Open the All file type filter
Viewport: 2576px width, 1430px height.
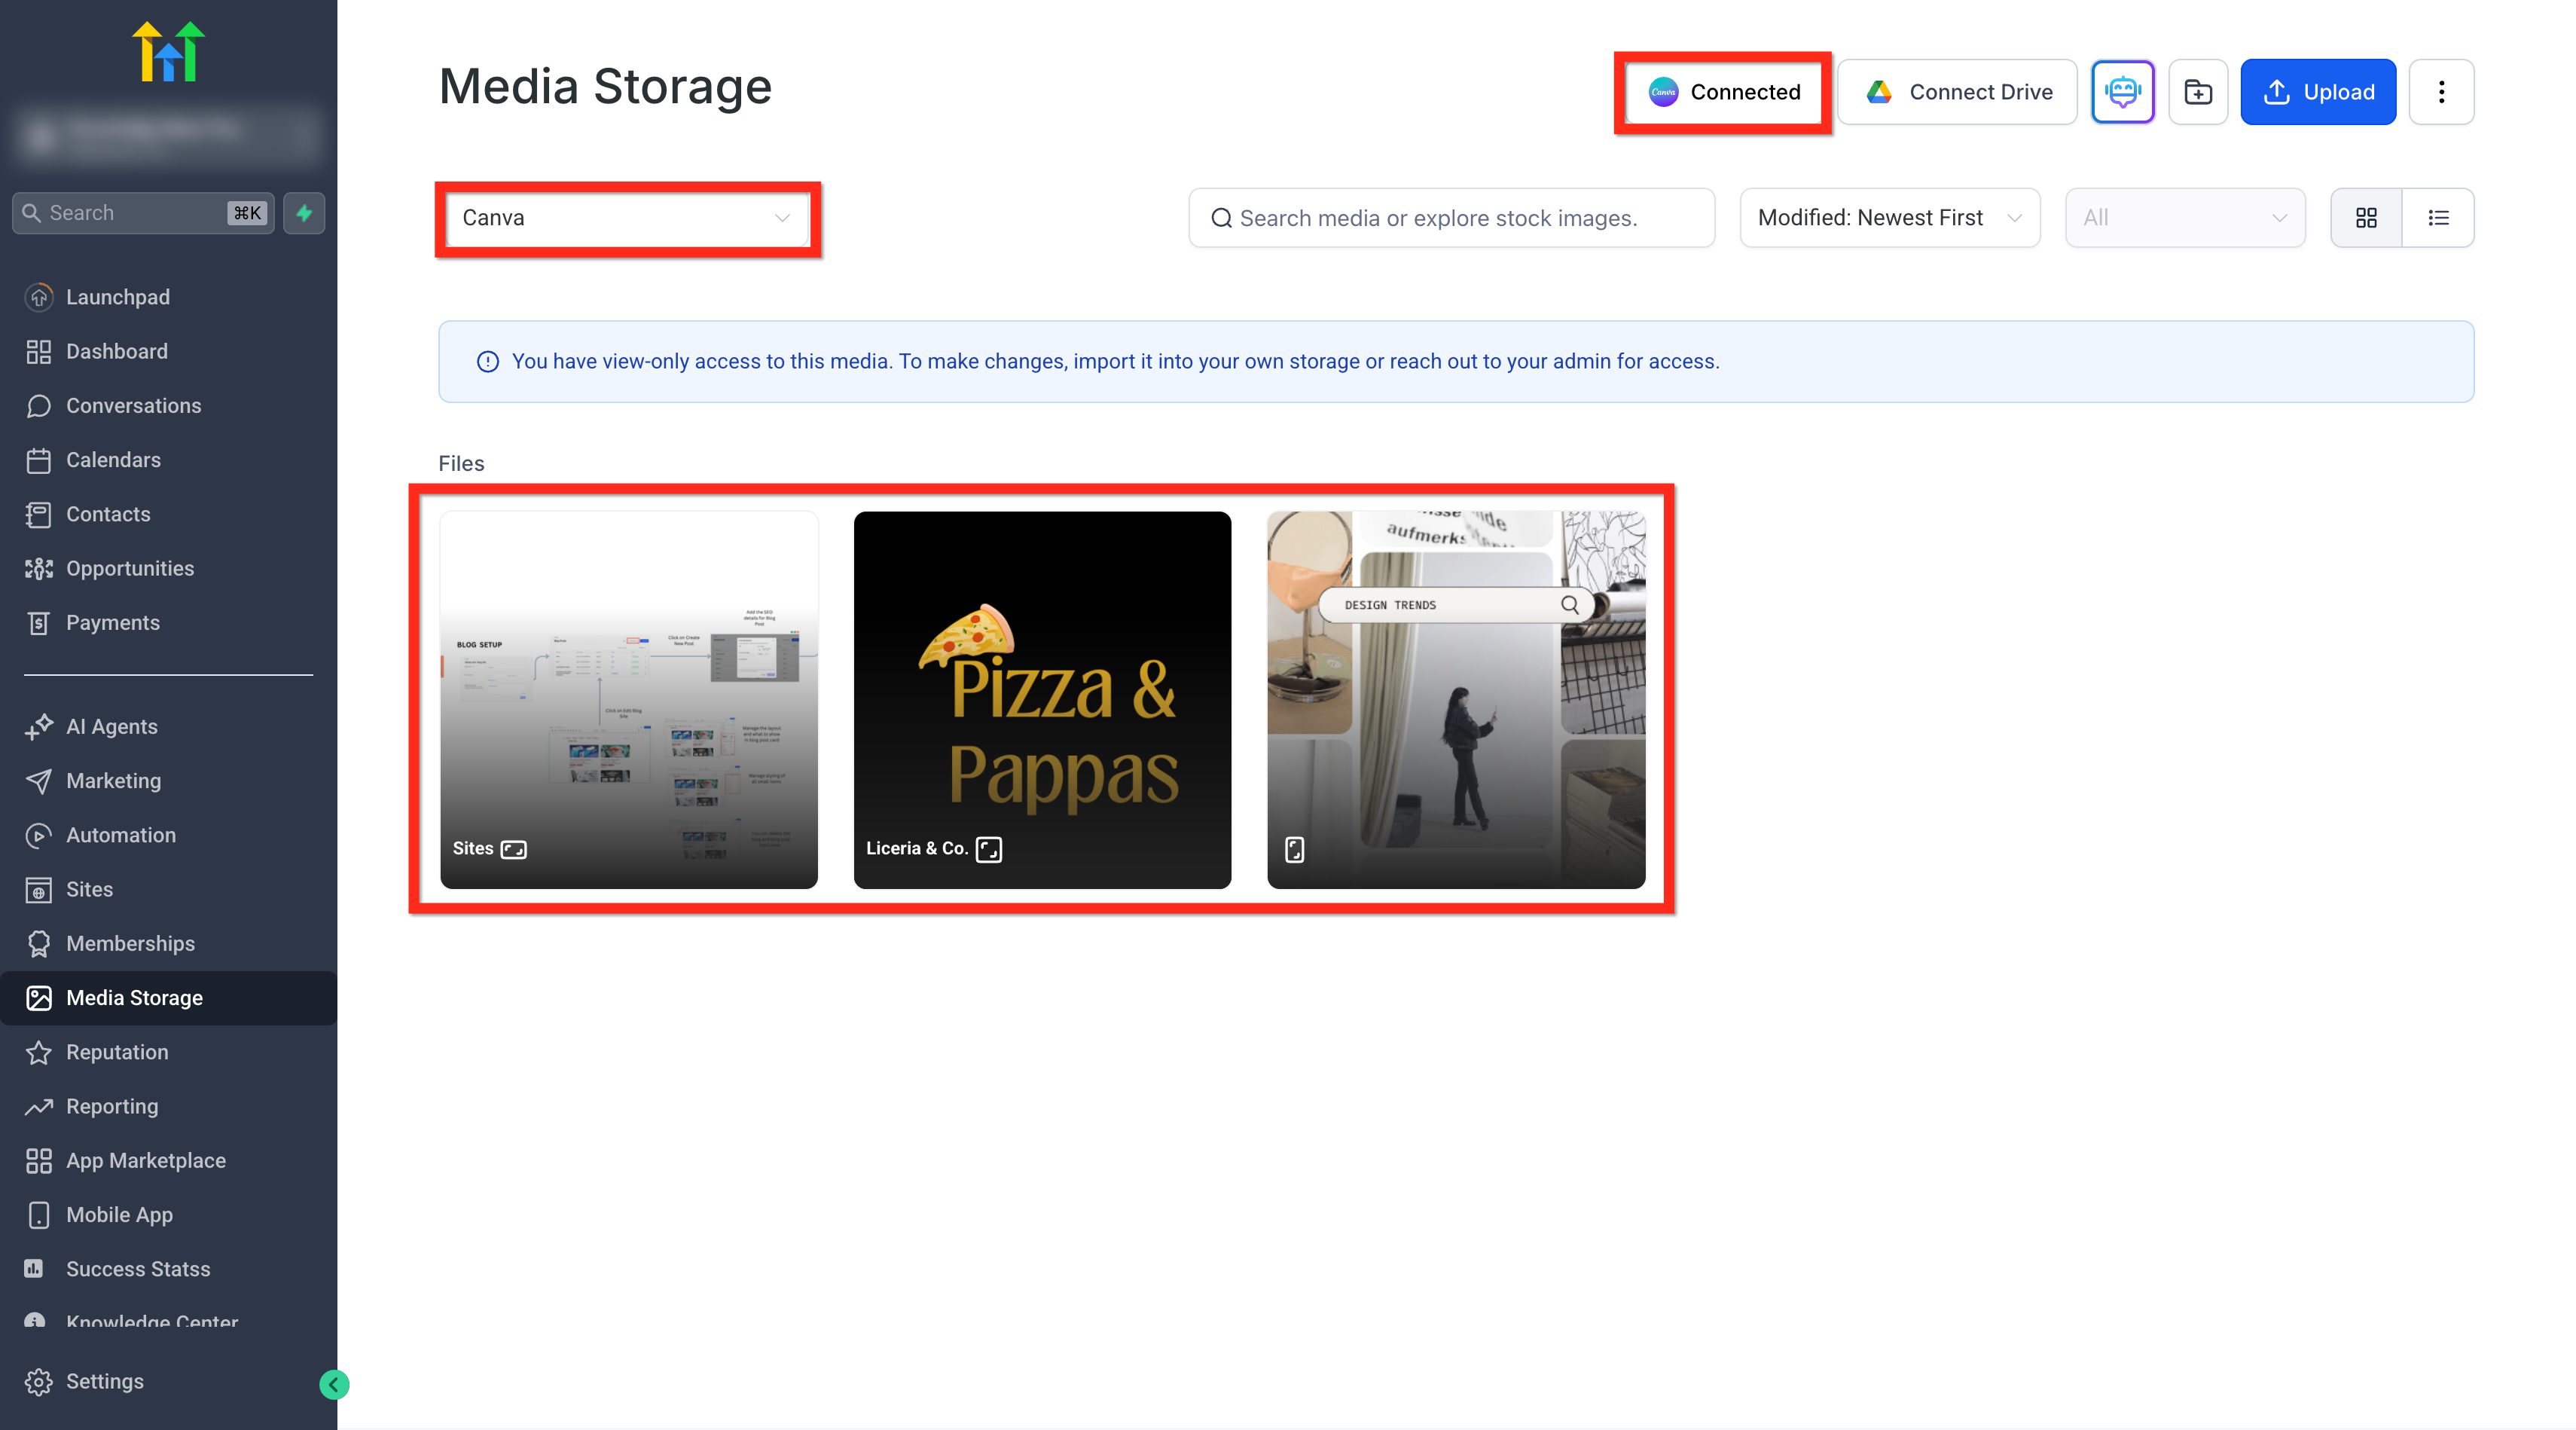(x=2184, y=218)
